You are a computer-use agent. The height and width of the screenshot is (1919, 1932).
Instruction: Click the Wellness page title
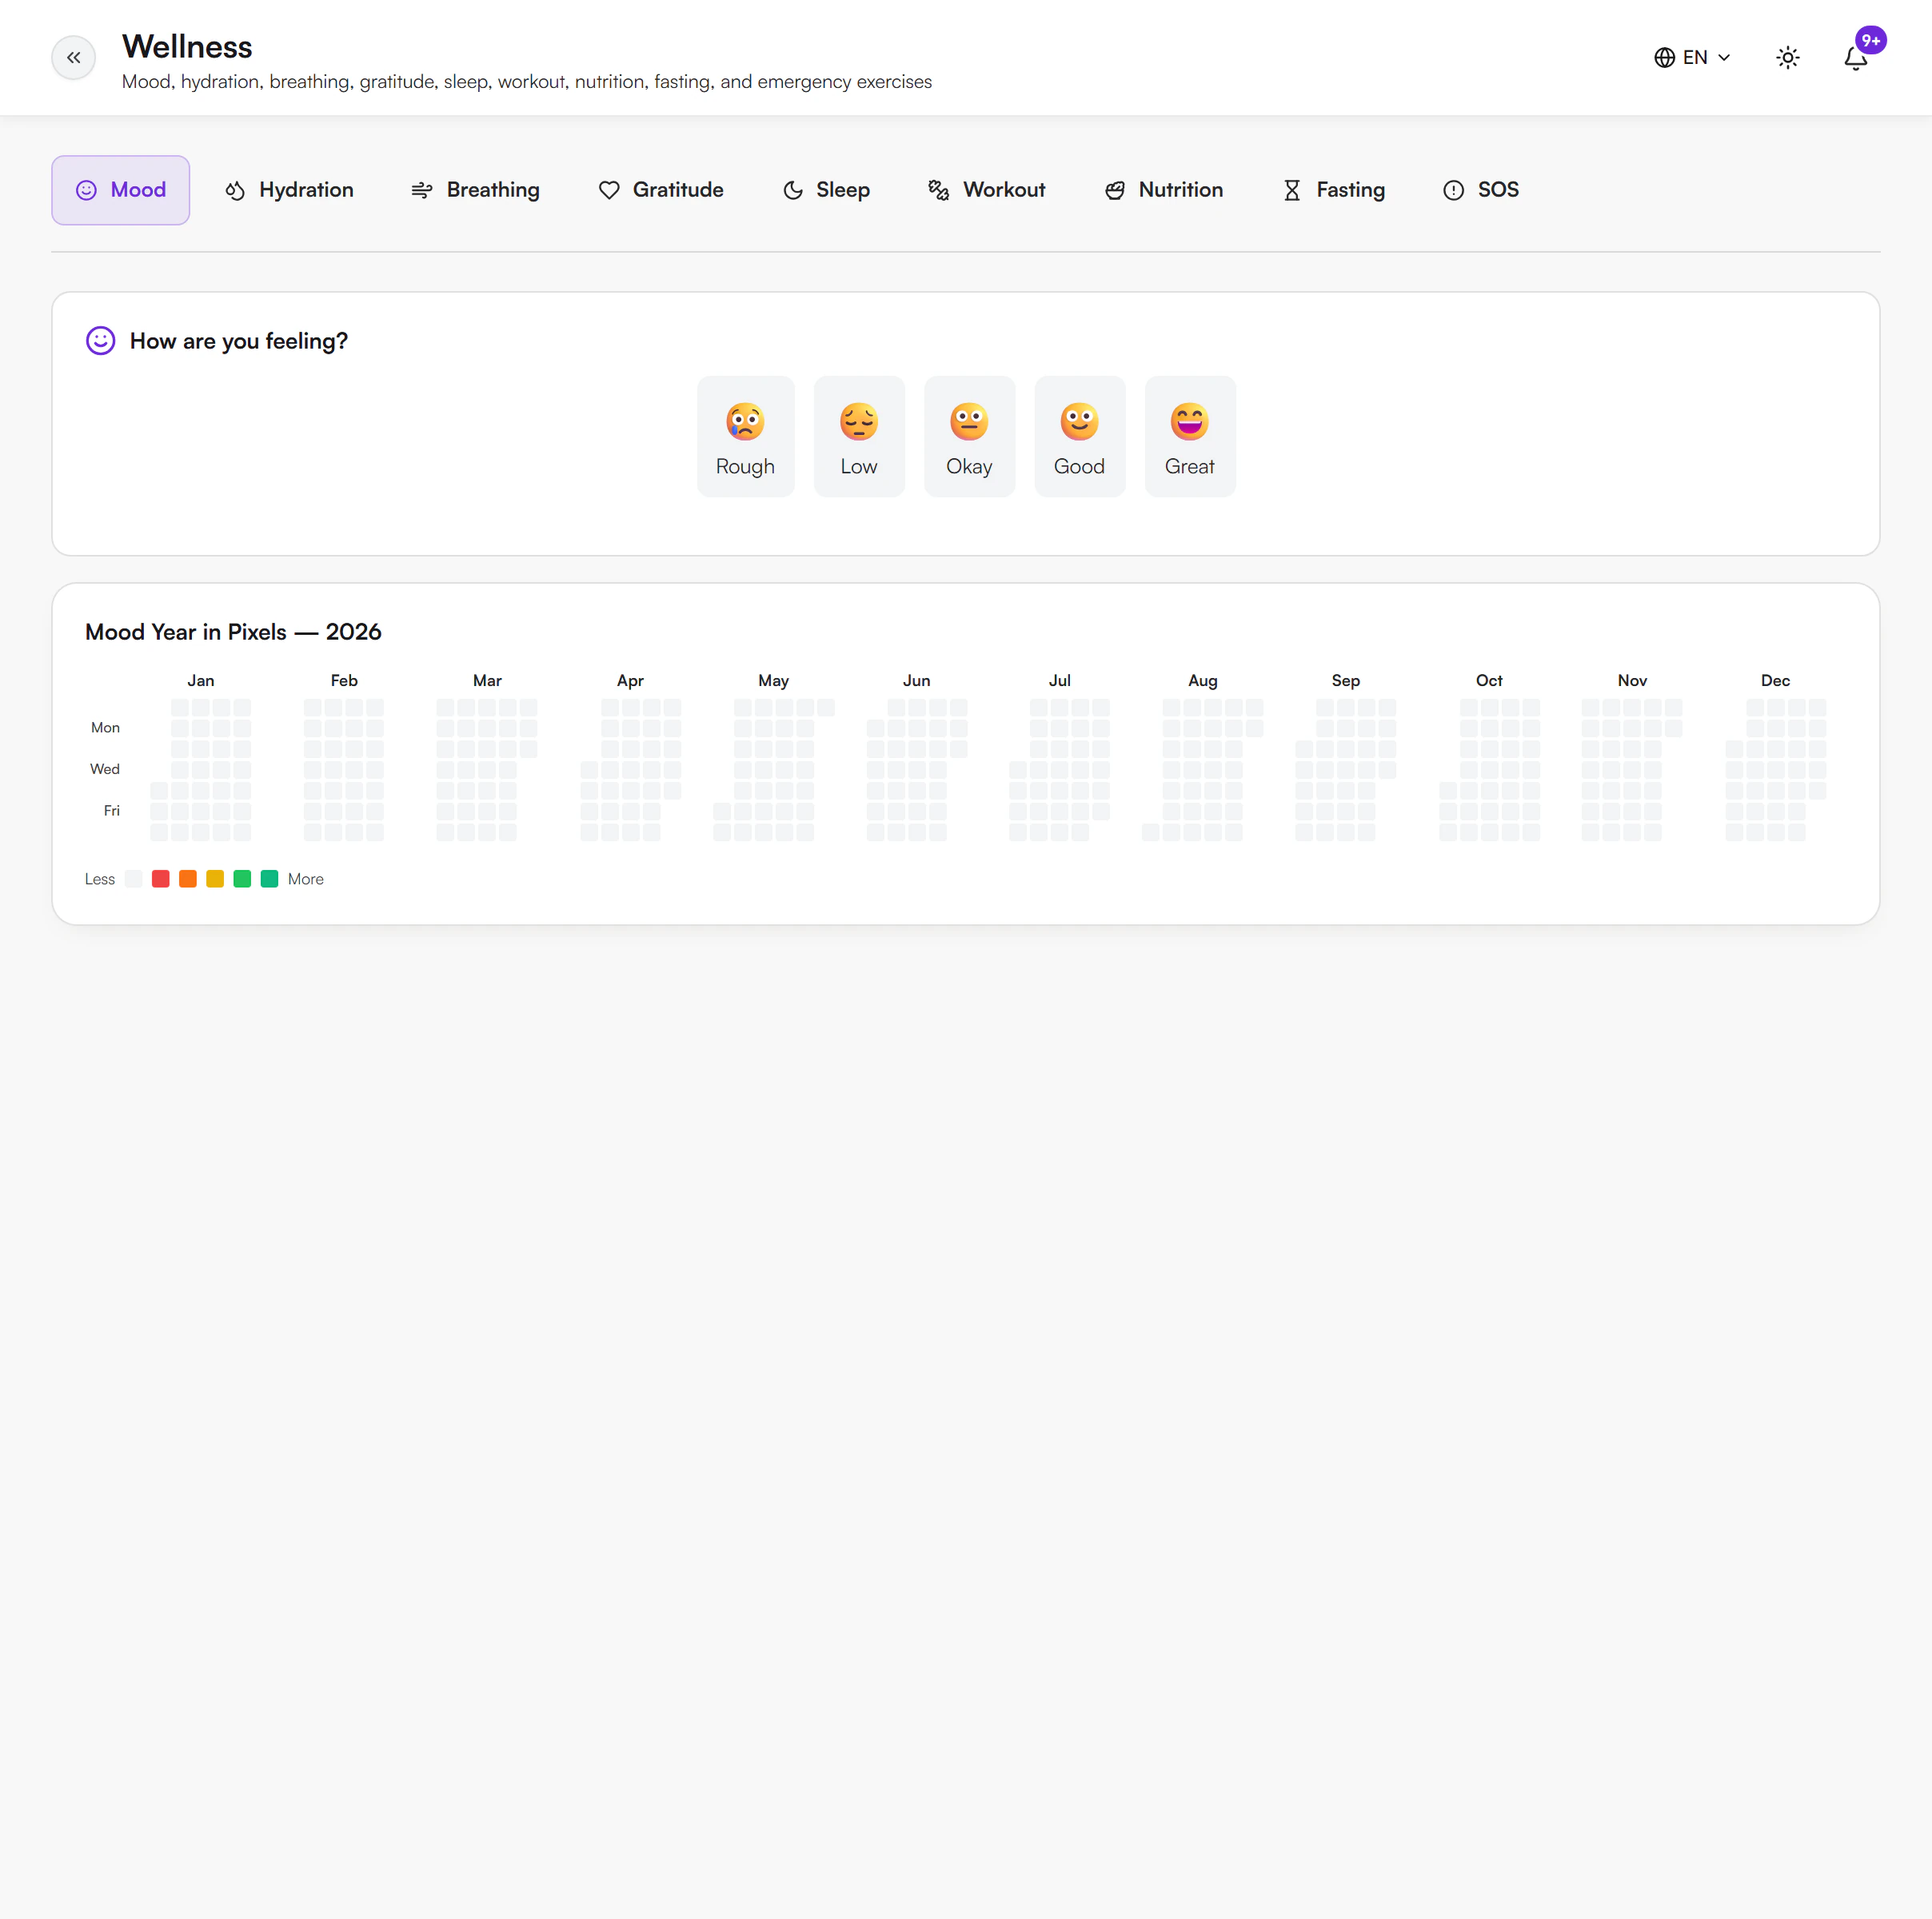[x=187, y=47]
